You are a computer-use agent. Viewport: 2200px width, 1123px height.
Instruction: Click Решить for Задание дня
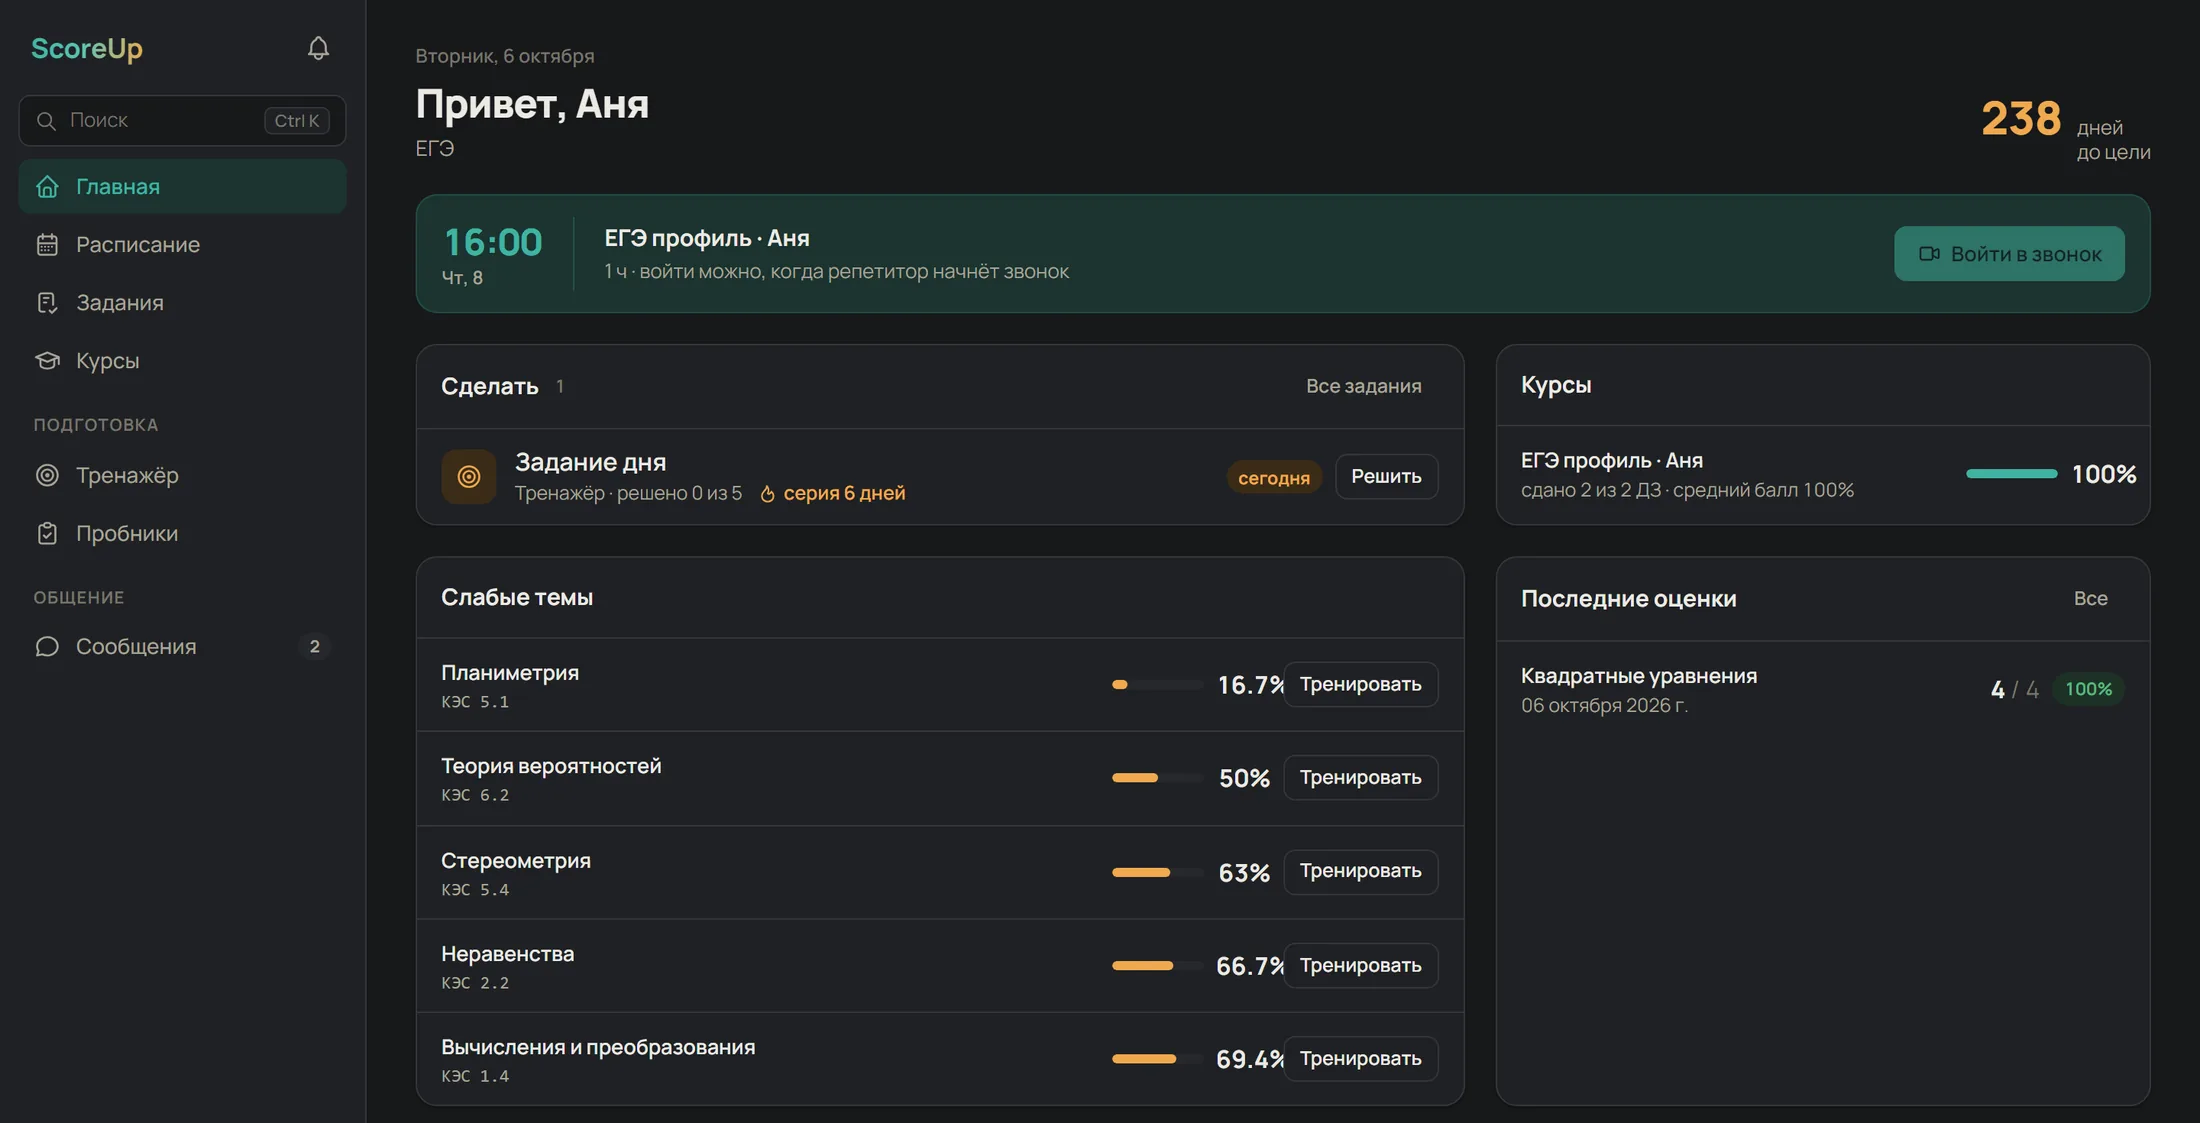tap(1386, 477)
